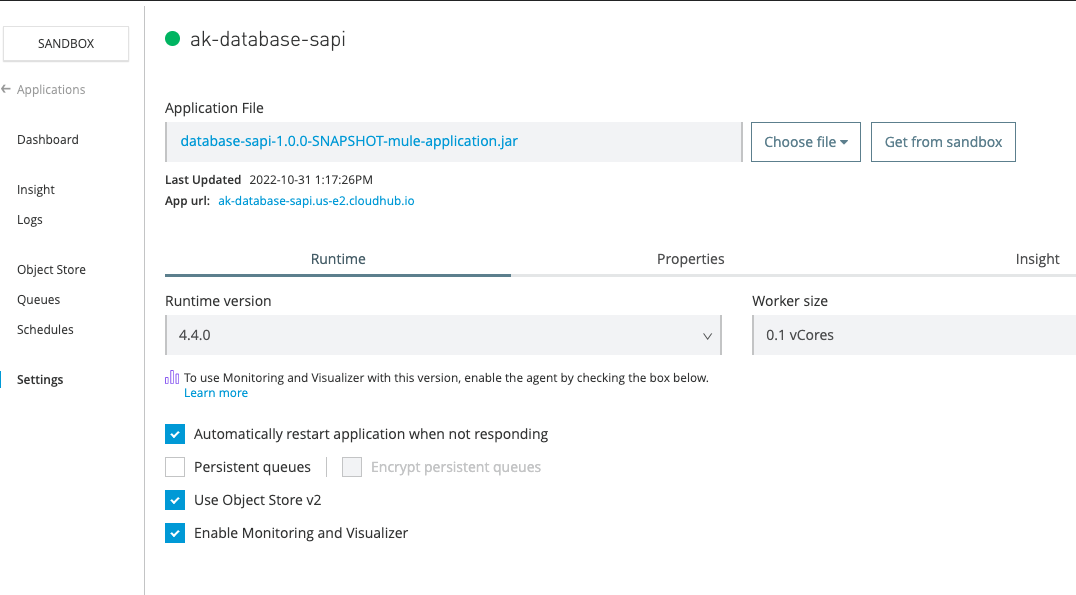This screenshot has height=595, width=1076.
Task: Select the Runtime tab
Action: [338, 259]
